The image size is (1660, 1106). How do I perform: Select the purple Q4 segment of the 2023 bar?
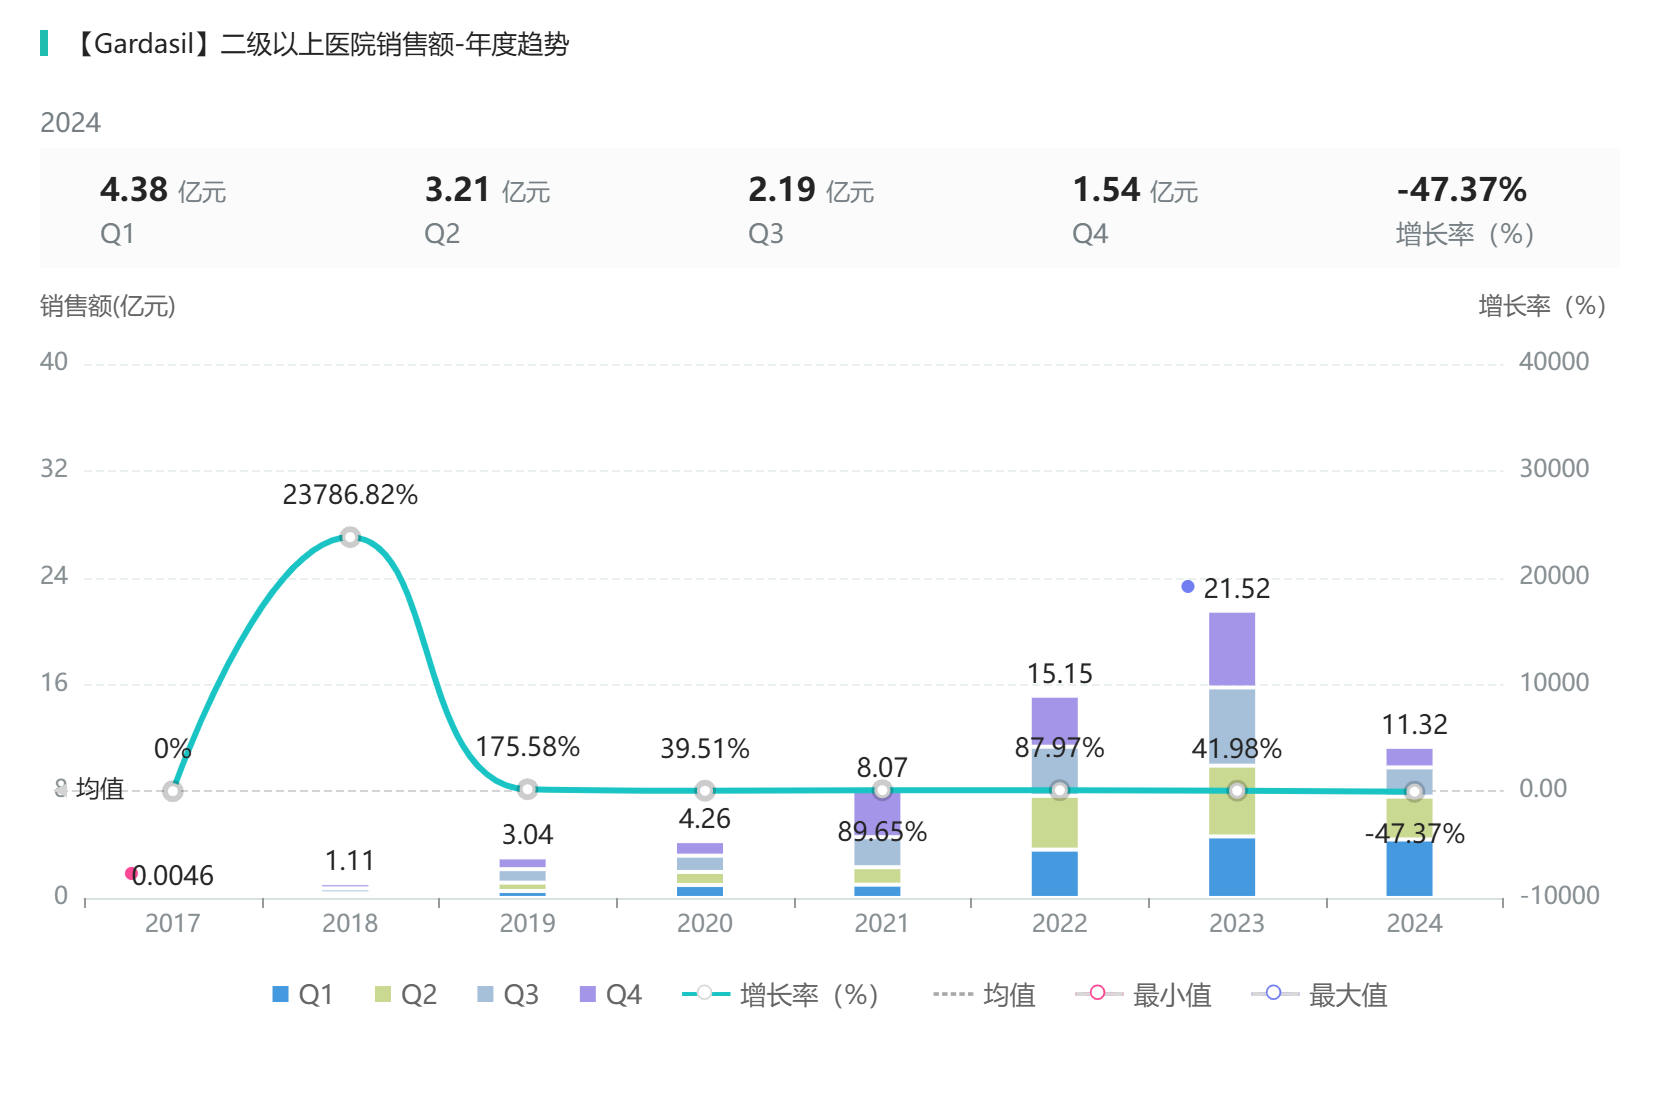pyautogui.click(x=1232, y=649)
